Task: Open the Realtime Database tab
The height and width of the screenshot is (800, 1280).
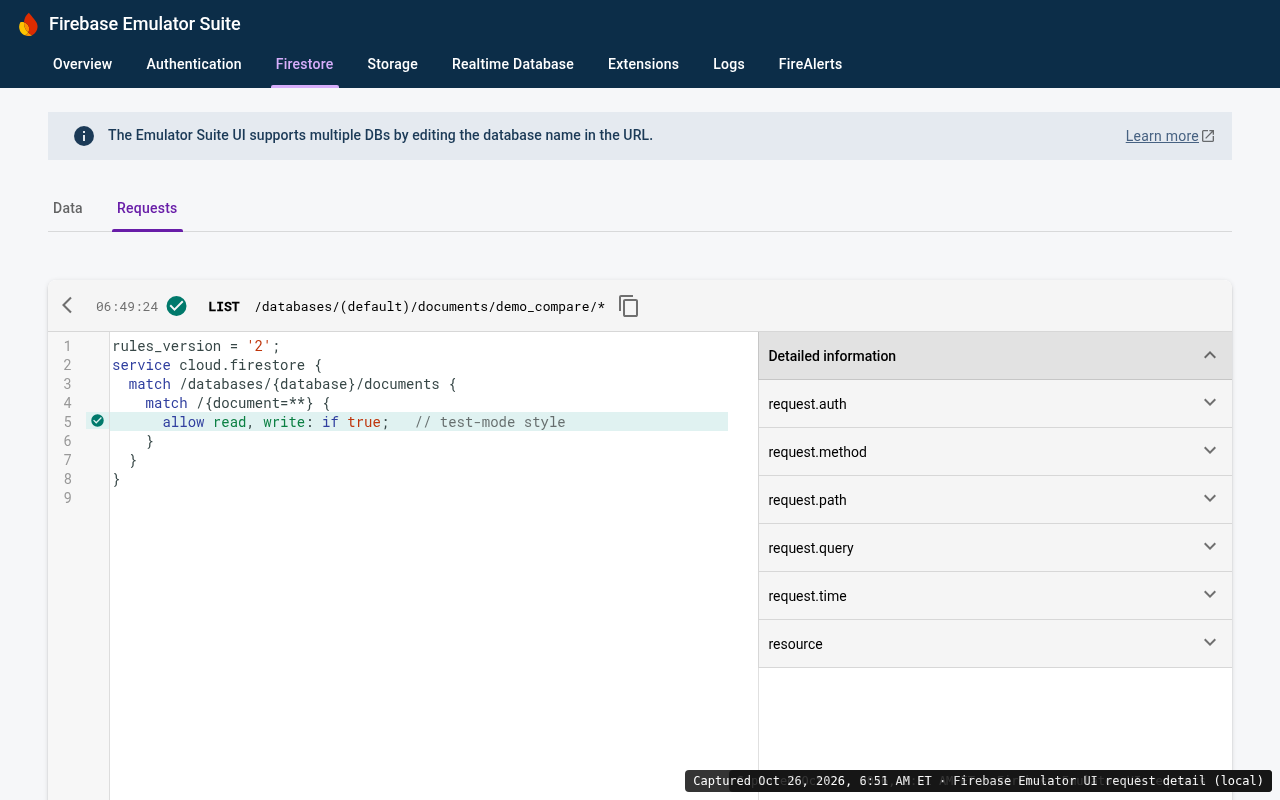Action: tap(513, 64)
